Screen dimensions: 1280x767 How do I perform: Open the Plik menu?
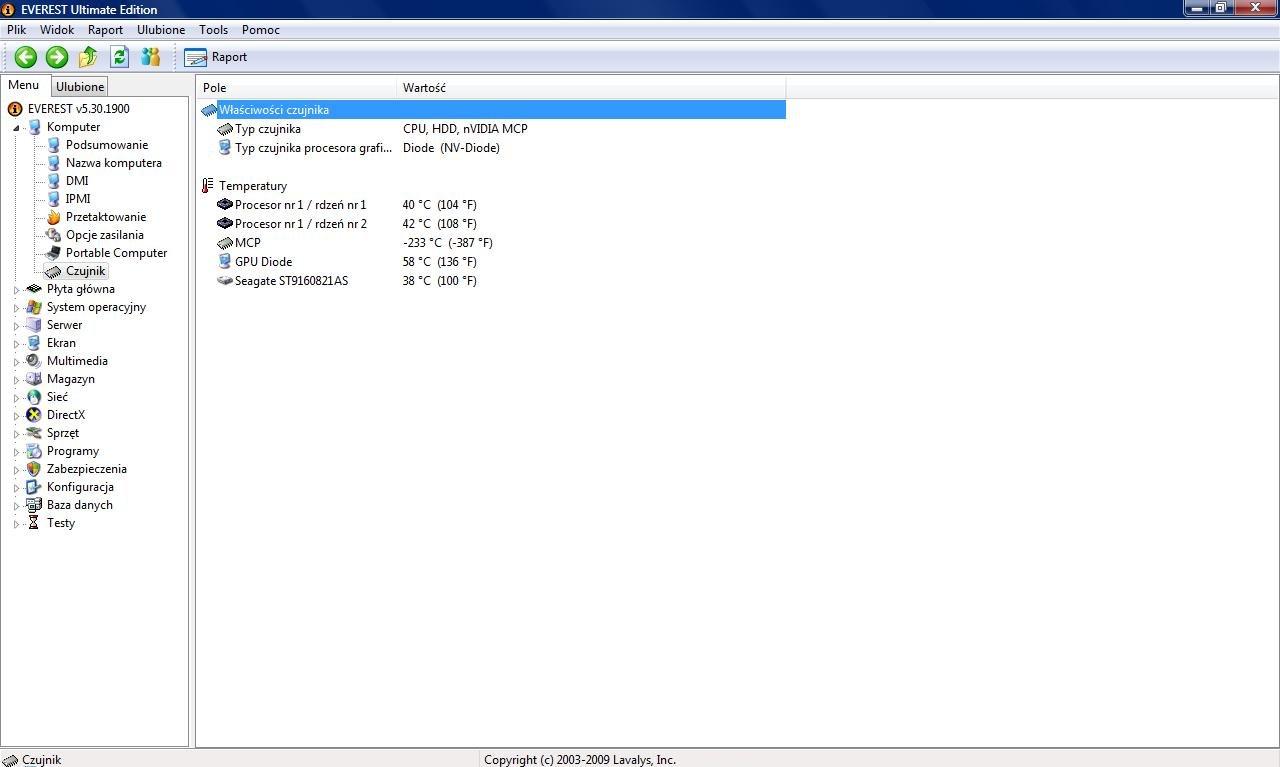click(x=16, y=30)
